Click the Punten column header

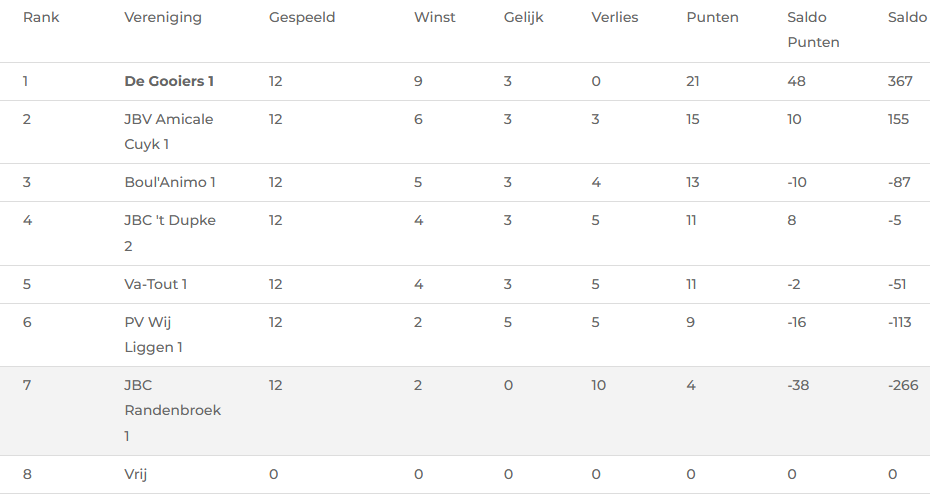click(x=712, y=17)
